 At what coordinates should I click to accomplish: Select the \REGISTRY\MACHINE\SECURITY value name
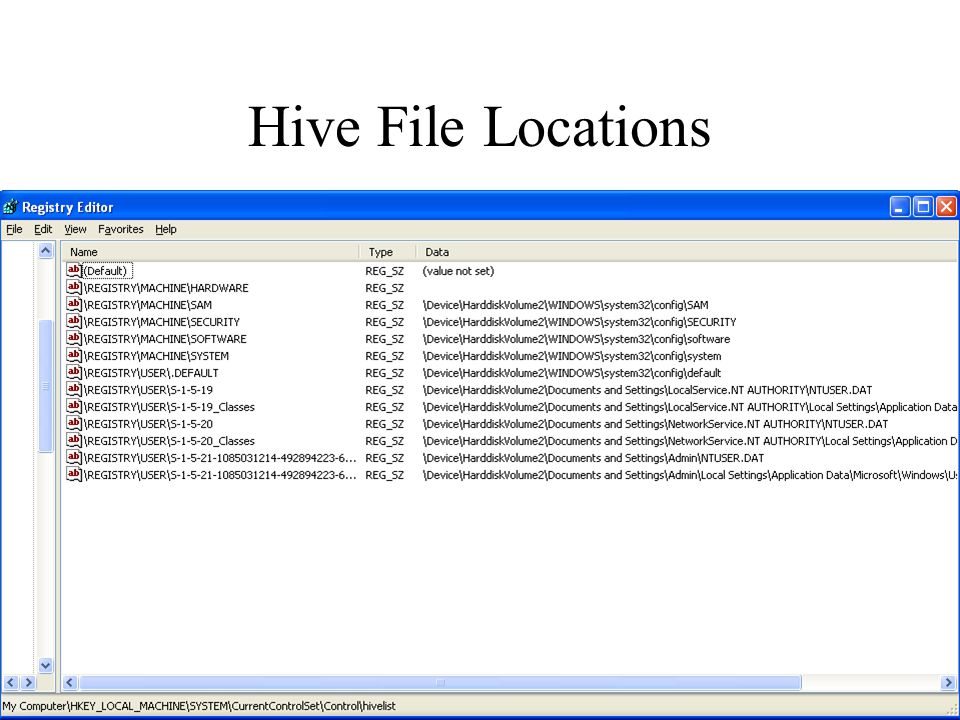point(162,322)
